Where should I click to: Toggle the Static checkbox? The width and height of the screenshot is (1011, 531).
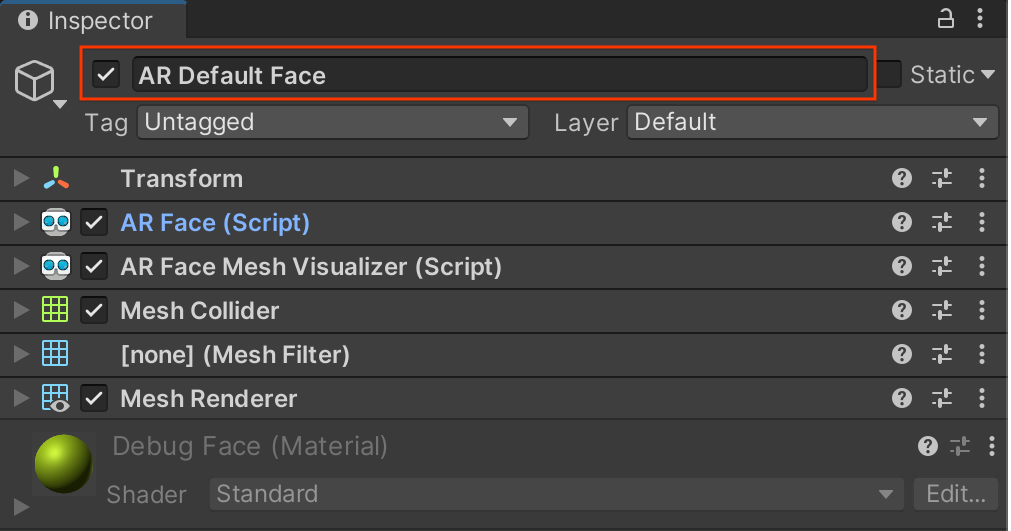[x=889, y=75]
